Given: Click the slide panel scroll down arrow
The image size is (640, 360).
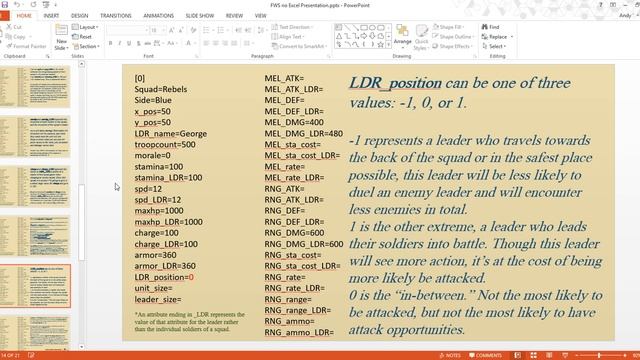Looking at the screenshot, I should tap(82, 347).
